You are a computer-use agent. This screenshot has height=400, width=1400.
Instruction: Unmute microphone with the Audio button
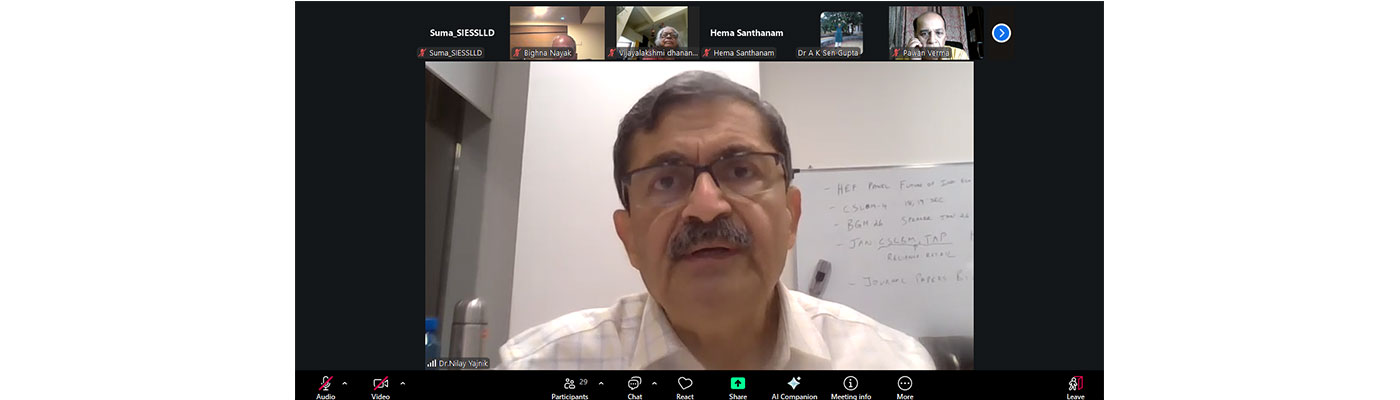[326, 385]
